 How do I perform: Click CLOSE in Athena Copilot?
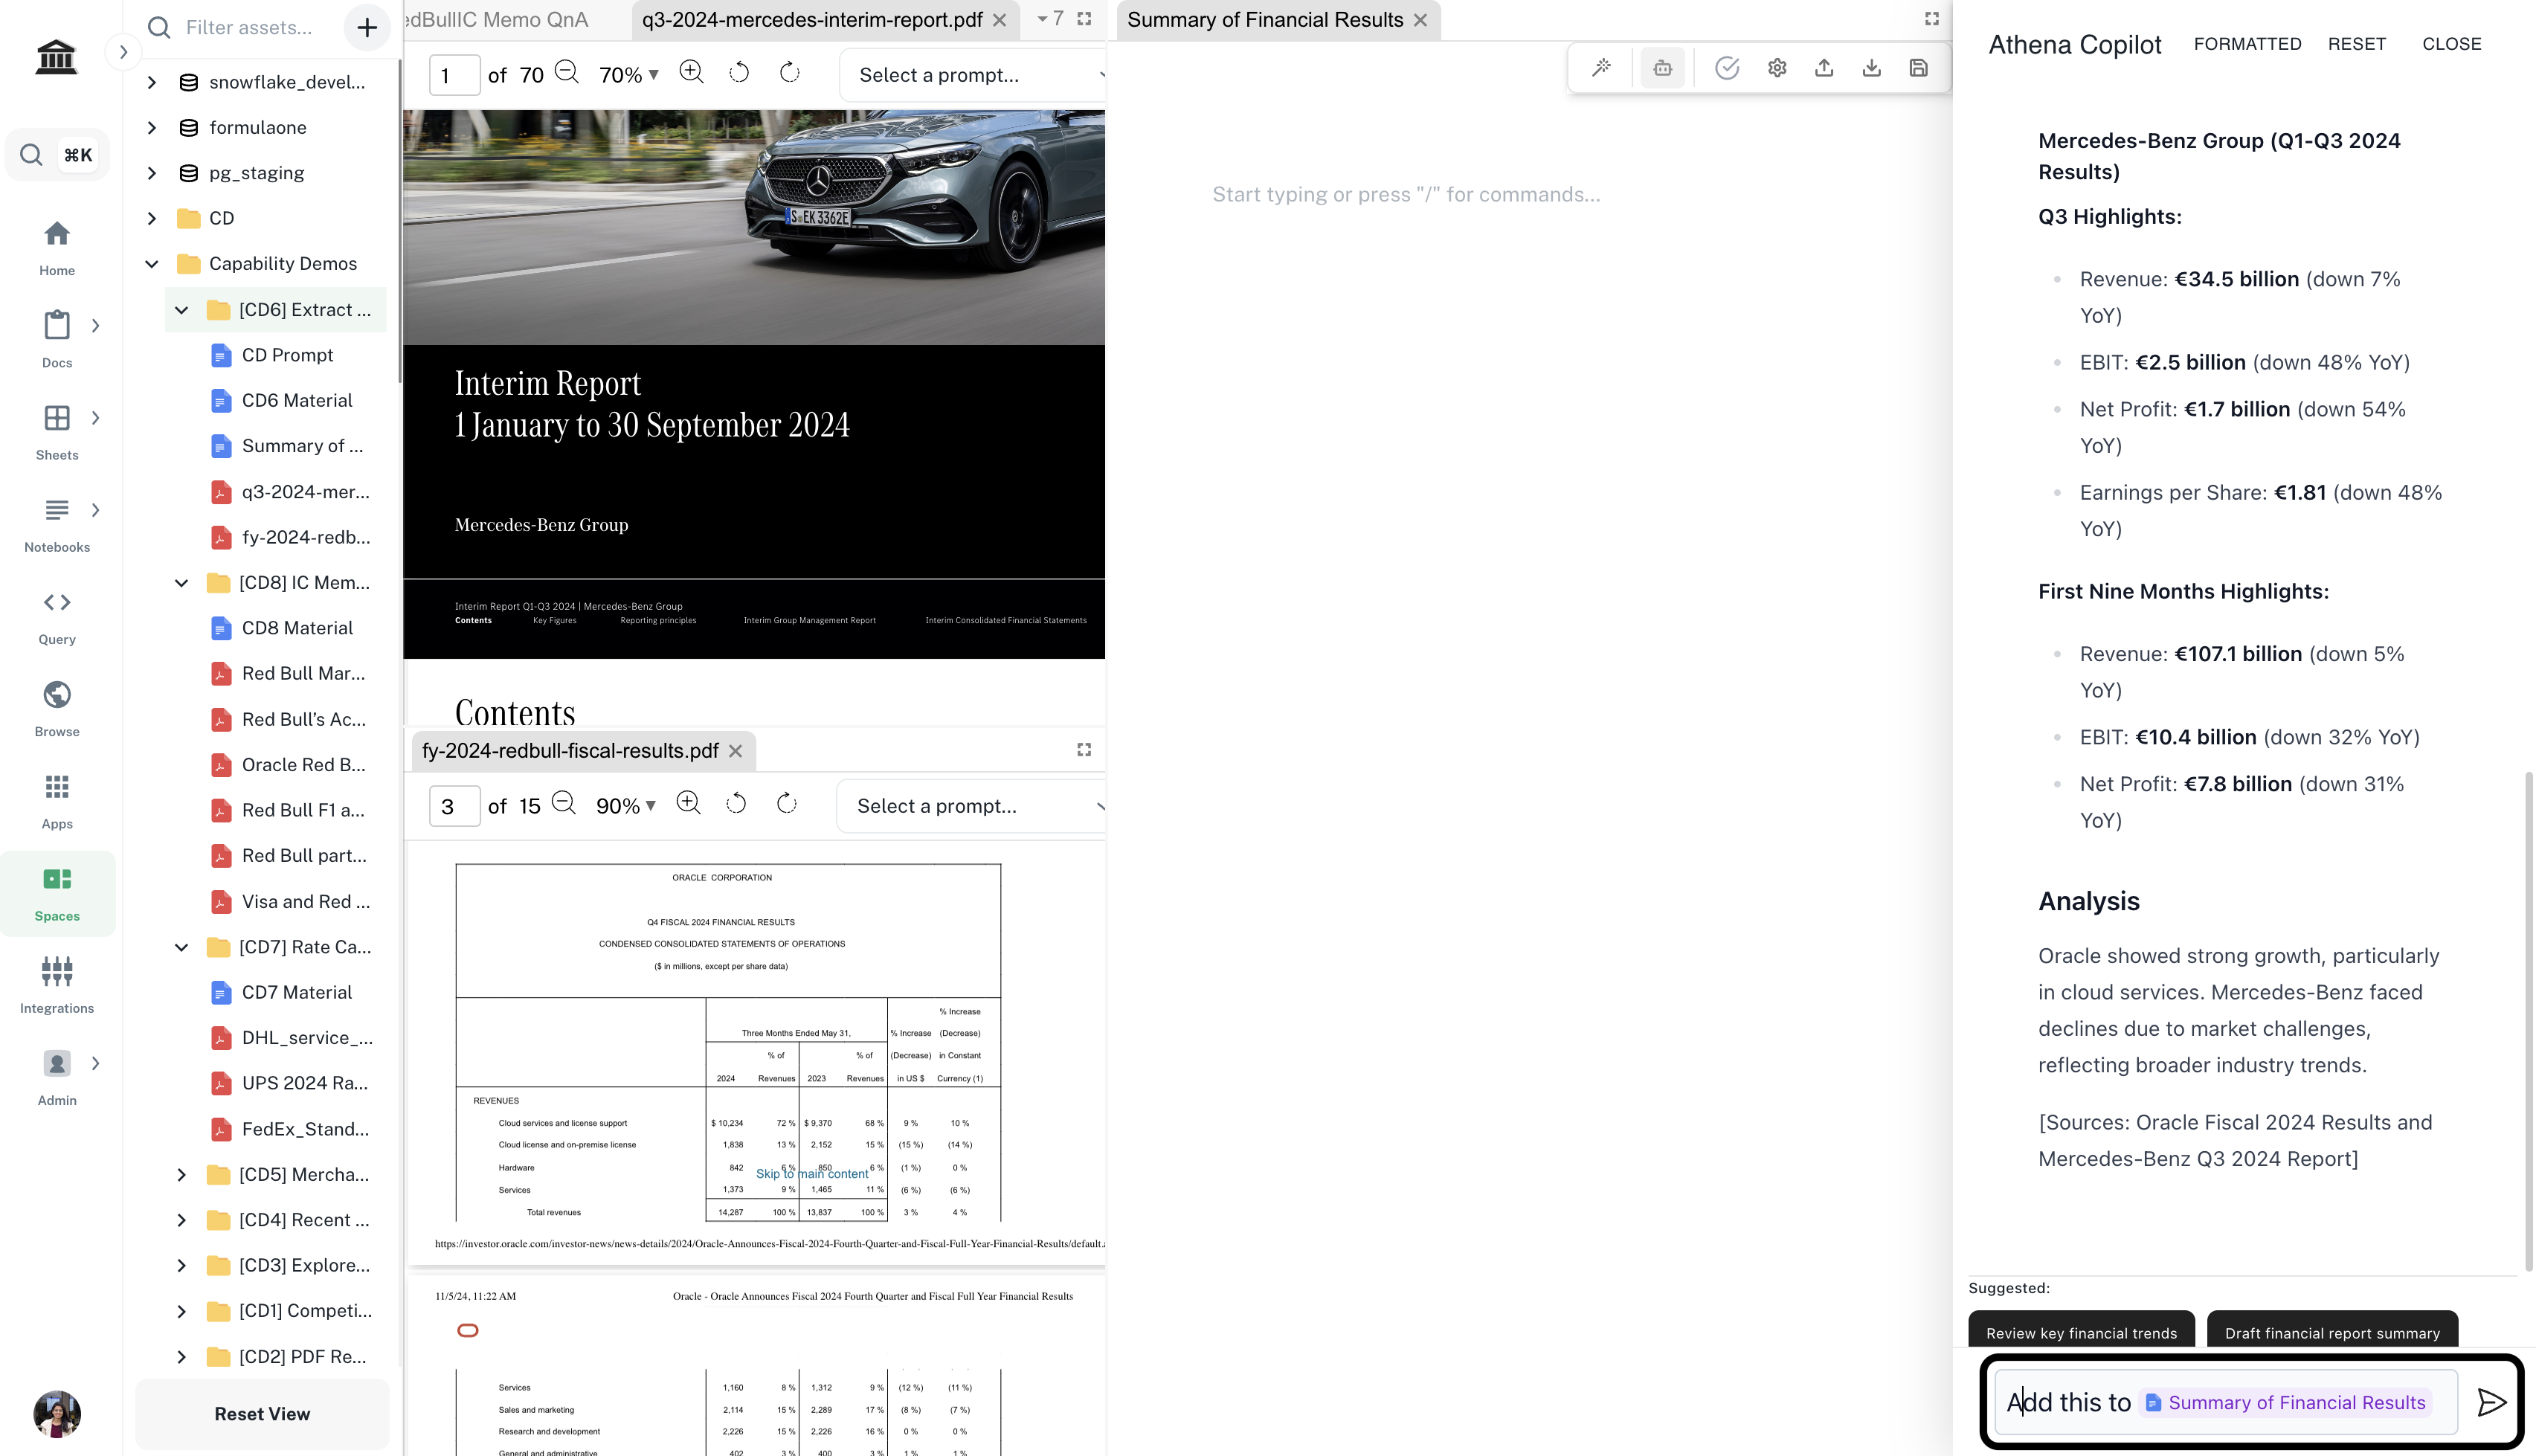tap(2451, 44)
